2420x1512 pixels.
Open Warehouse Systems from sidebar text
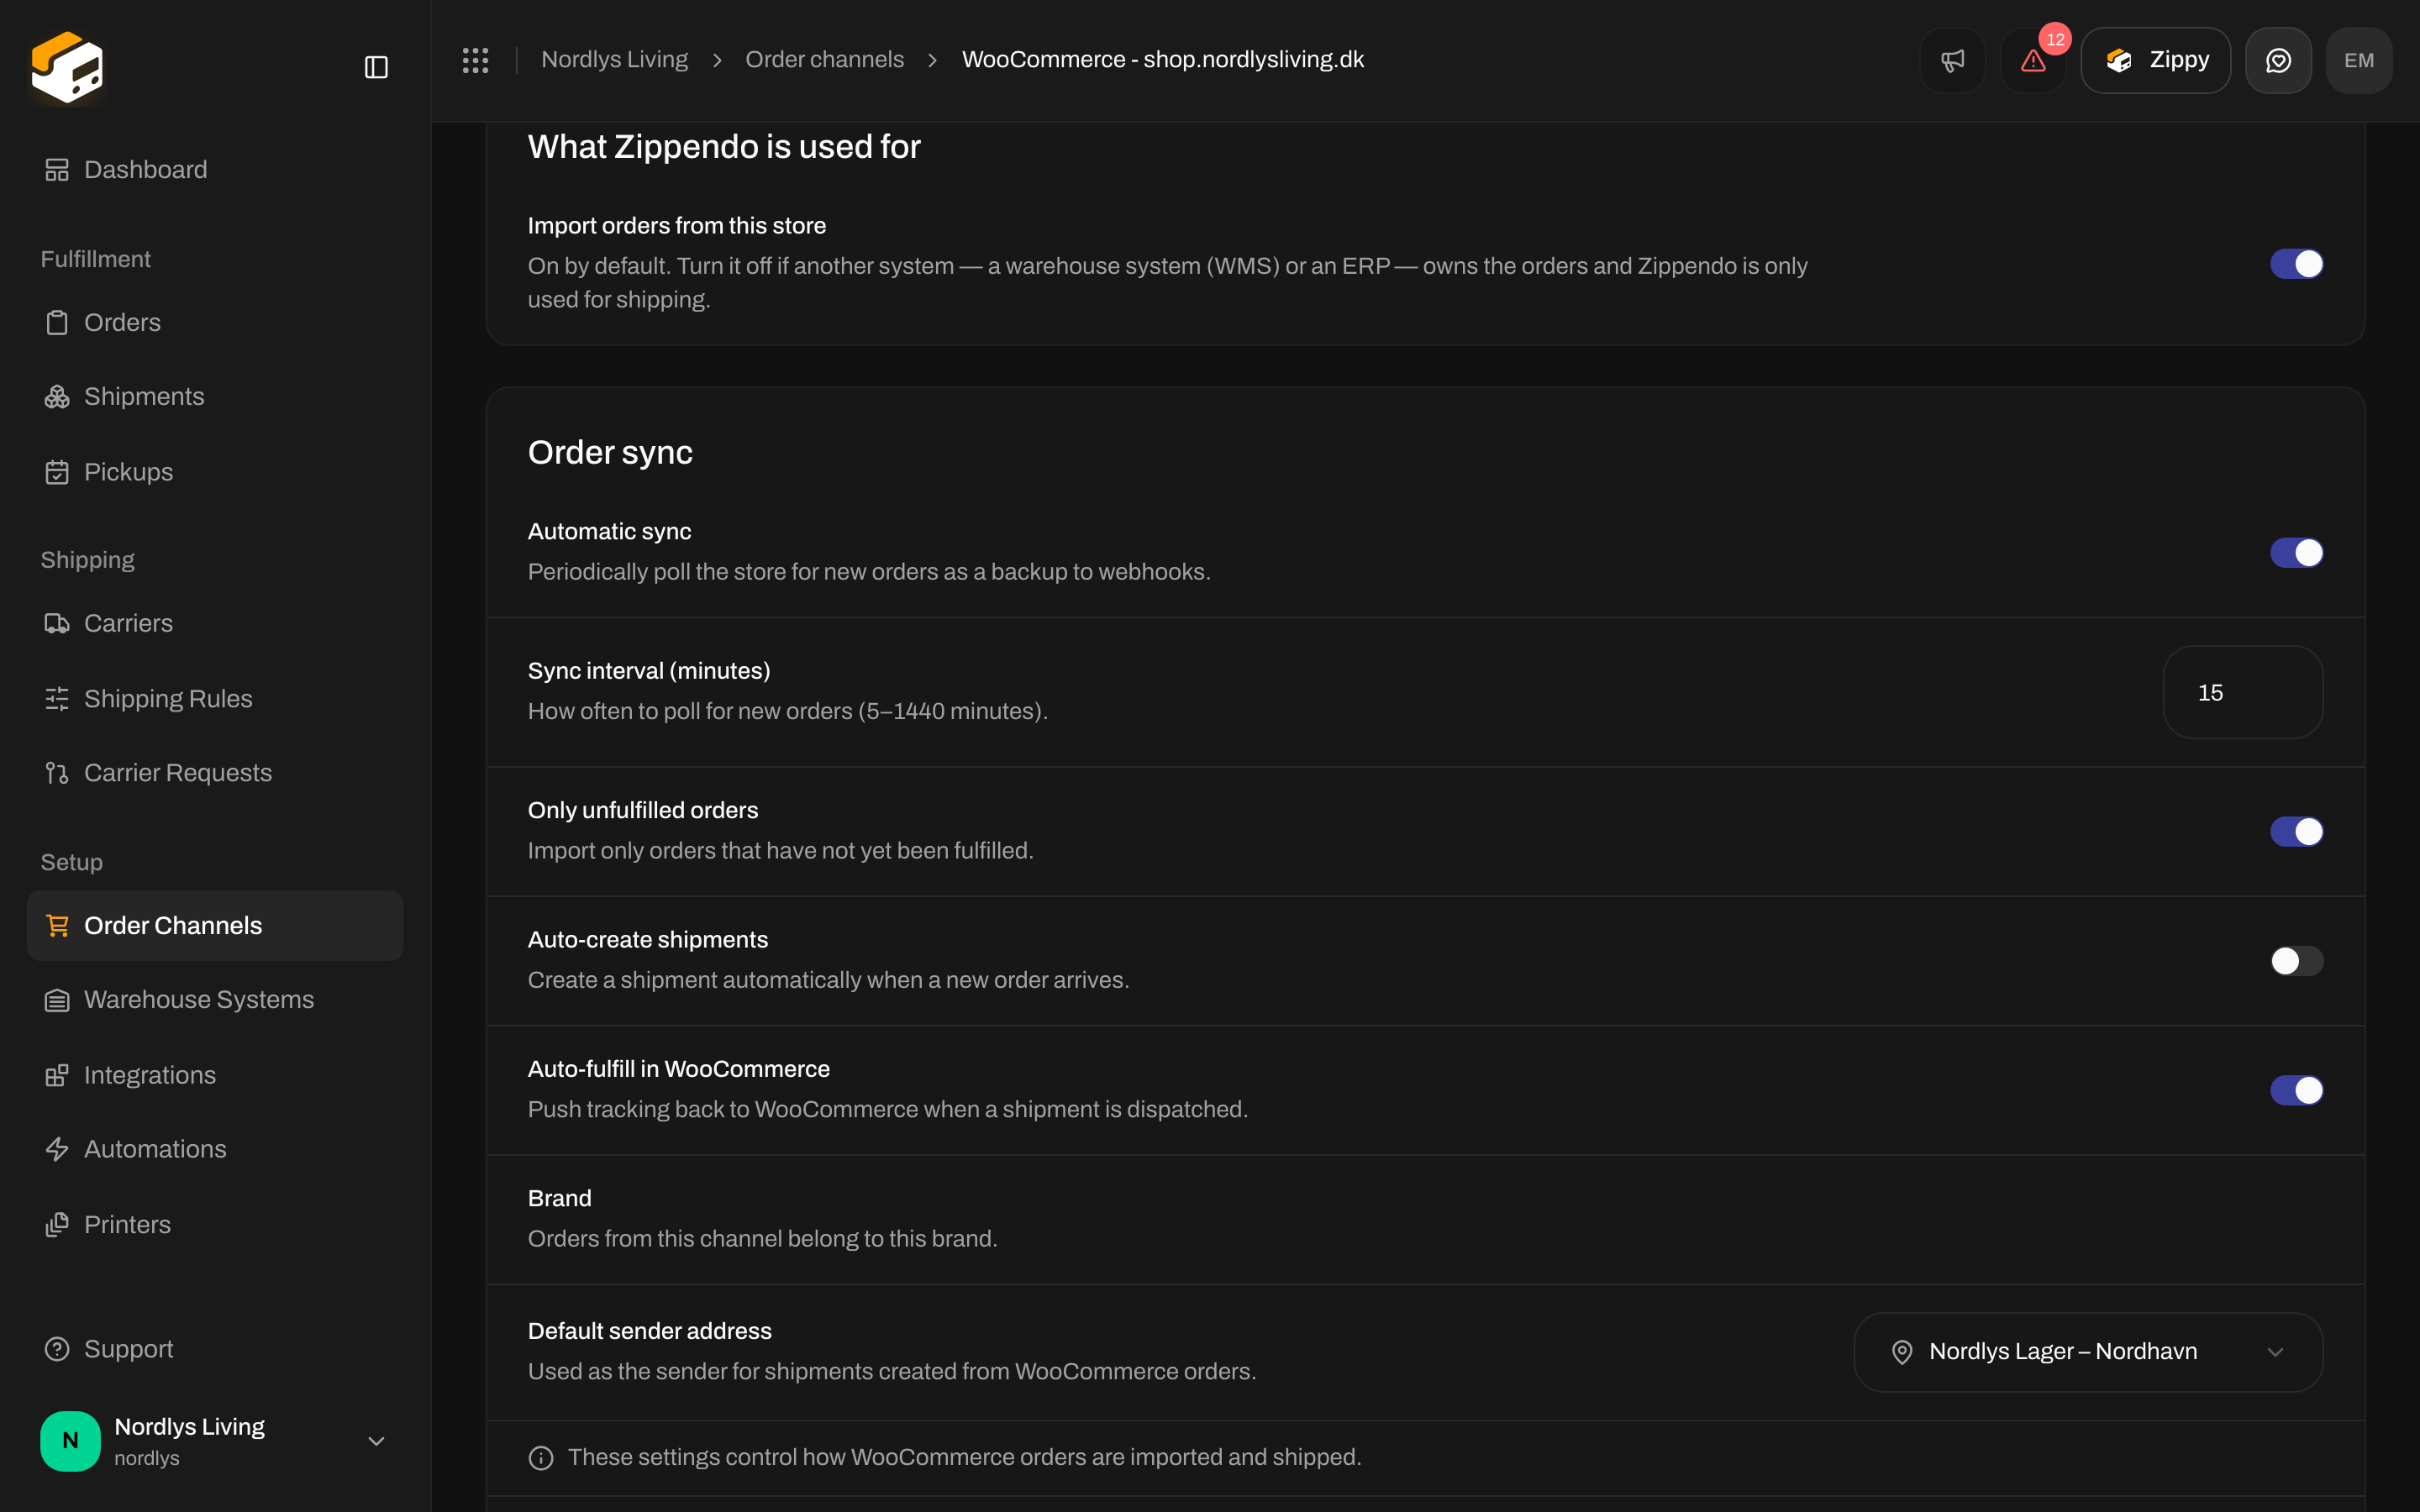pos(199,1000)
